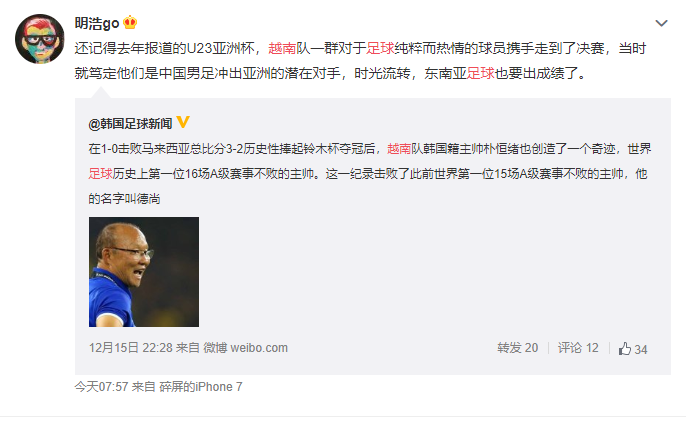Viewport: 686px width, 421px height.
Task: Open the 今天07:57 timestamp link
Action: [x=101, y=387]
